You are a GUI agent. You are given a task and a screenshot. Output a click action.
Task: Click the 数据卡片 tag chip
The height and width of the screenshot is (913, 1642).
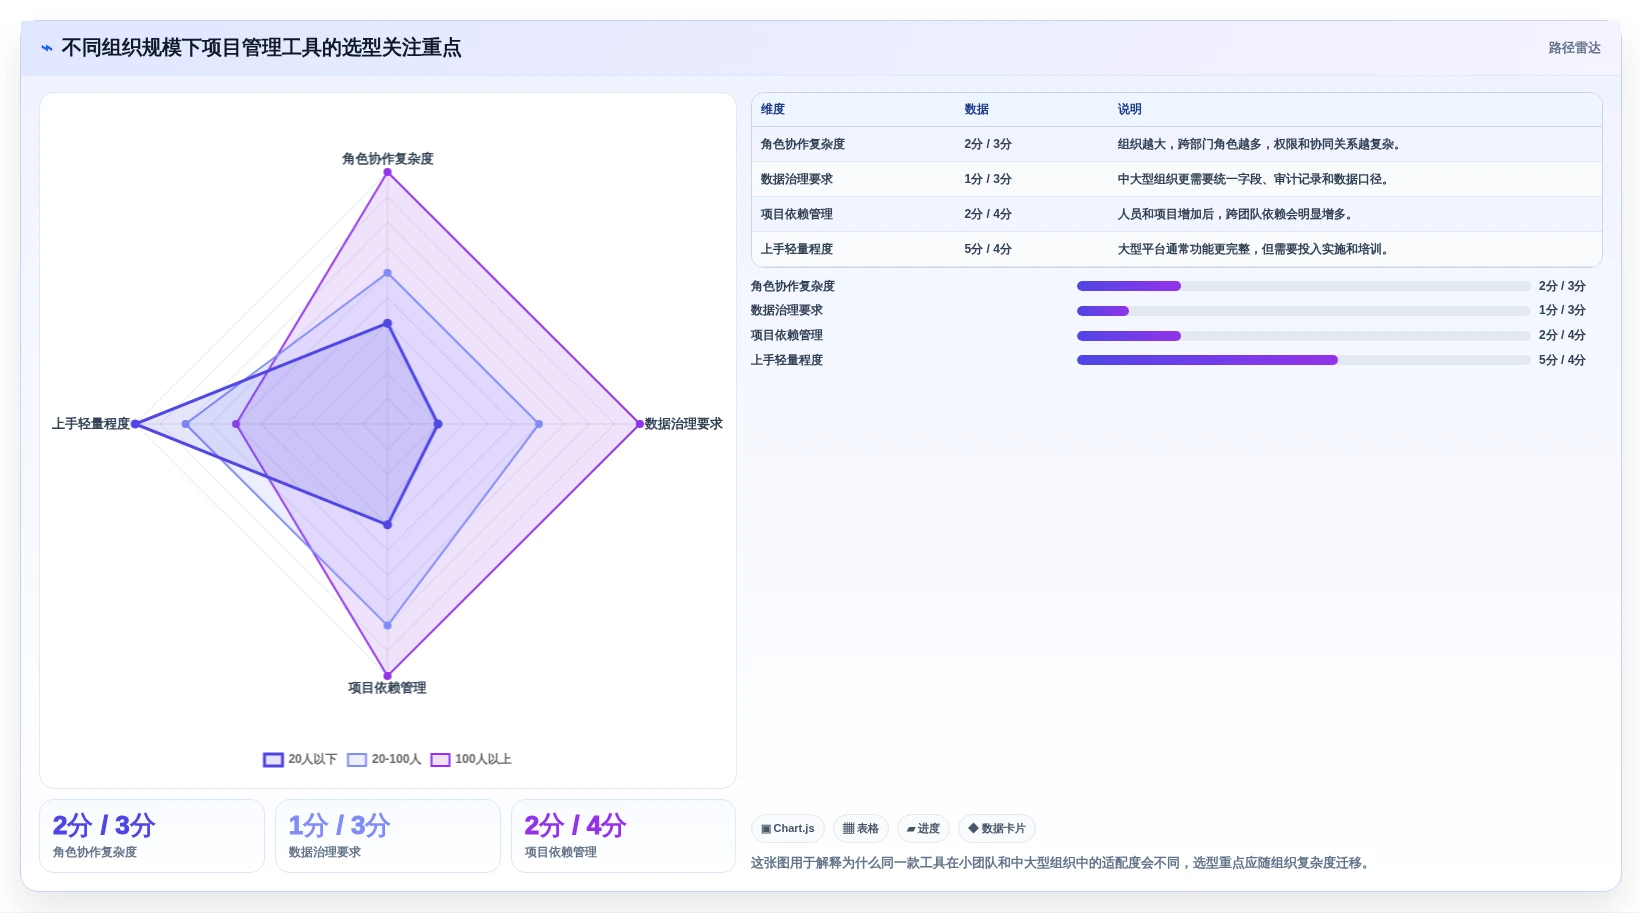click(x=996, y=828)
